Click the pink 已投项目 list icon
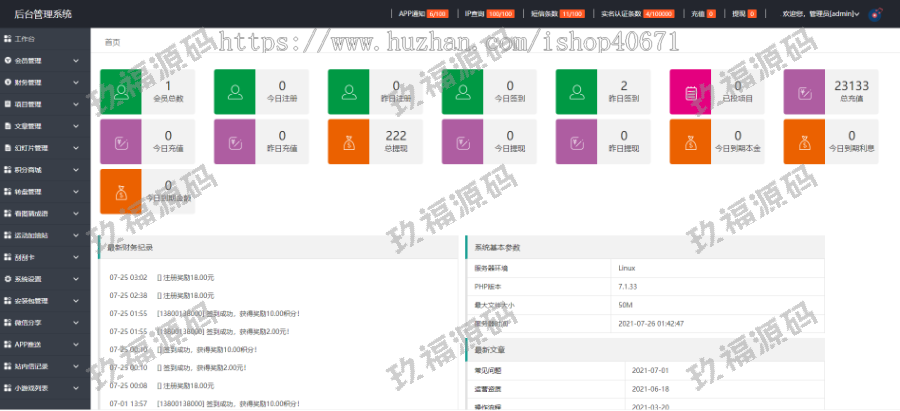The image size is (900, 411). coord(690,93)
